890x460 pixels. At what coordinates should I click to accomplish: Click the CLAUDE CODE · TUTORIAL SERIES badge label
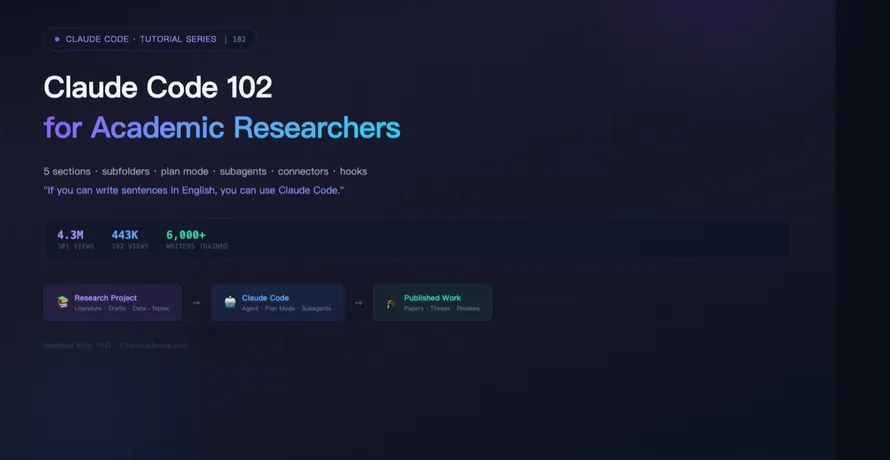click(x=141, y=39)
